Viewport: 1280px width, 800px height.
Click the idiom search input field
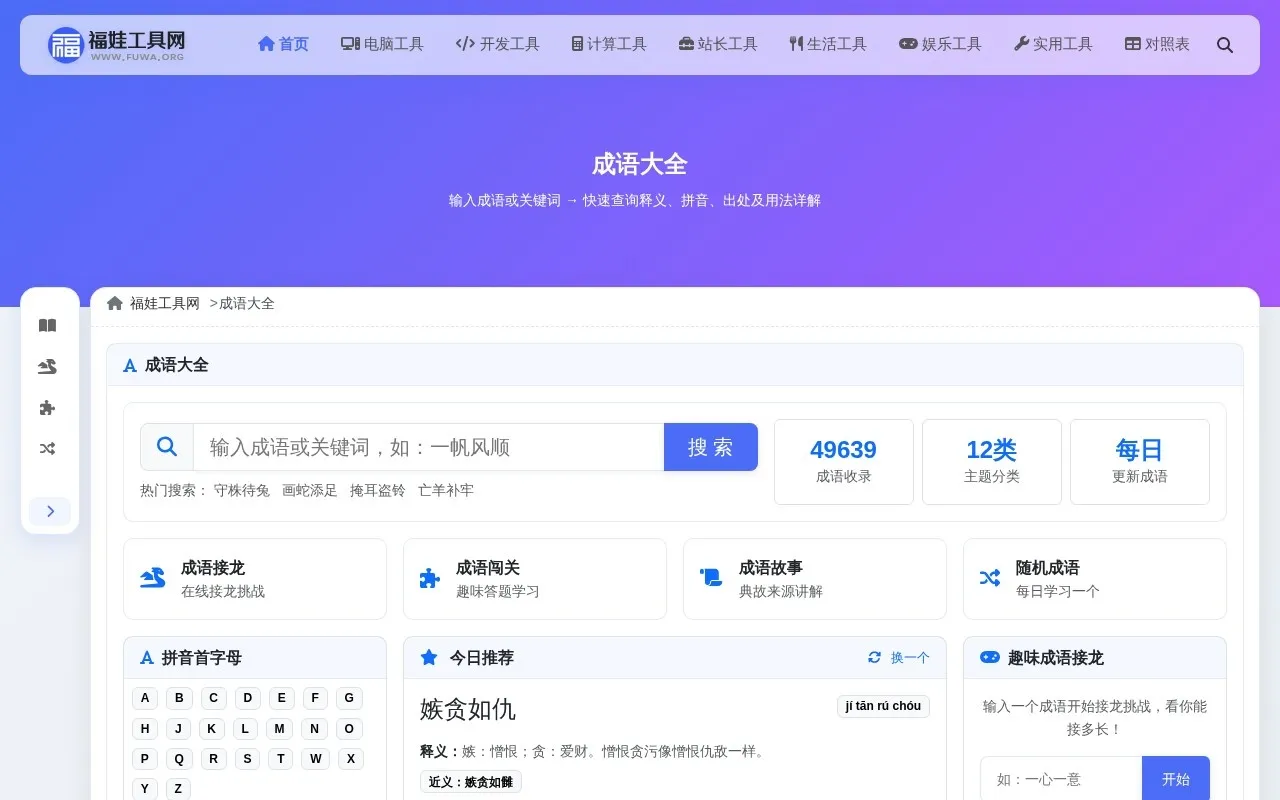coord(429,447)
